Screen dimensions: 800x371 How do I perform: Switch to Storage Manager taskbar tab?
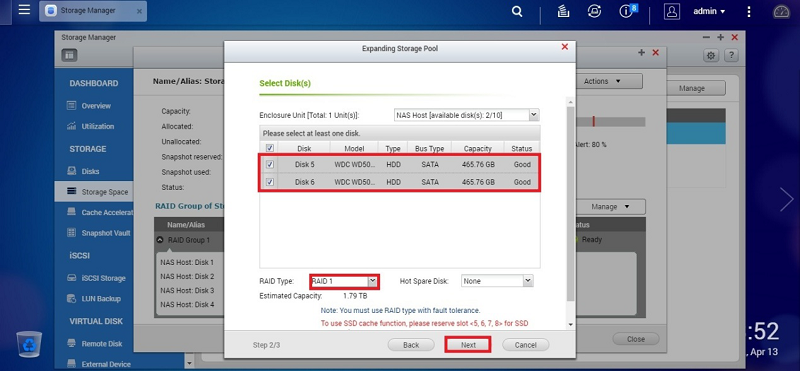(x=93, y=11)
